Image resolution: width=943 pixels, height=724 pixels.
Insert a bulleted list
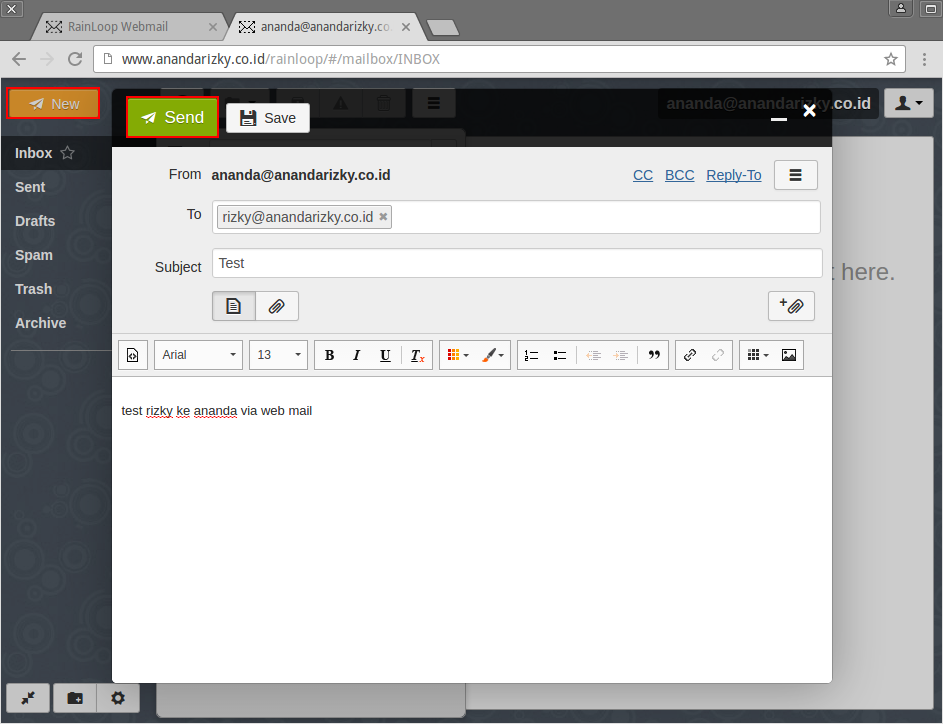pos(560,355)
